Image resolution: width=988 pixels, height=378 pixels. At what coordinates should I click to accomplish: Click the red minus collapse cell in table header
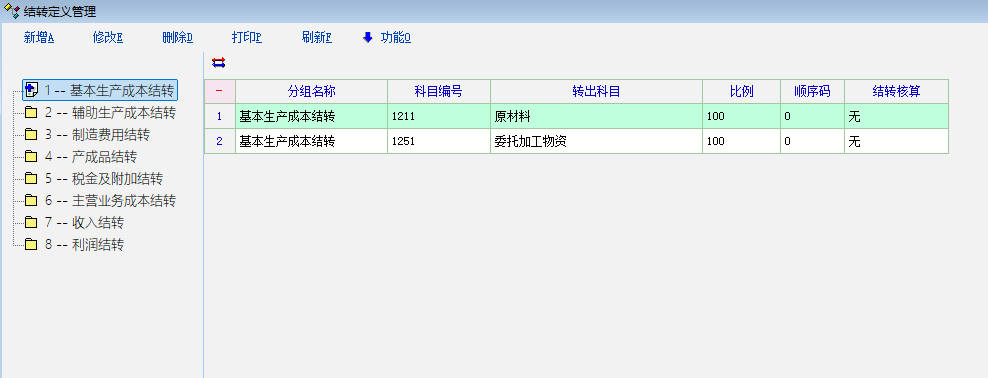219,91
